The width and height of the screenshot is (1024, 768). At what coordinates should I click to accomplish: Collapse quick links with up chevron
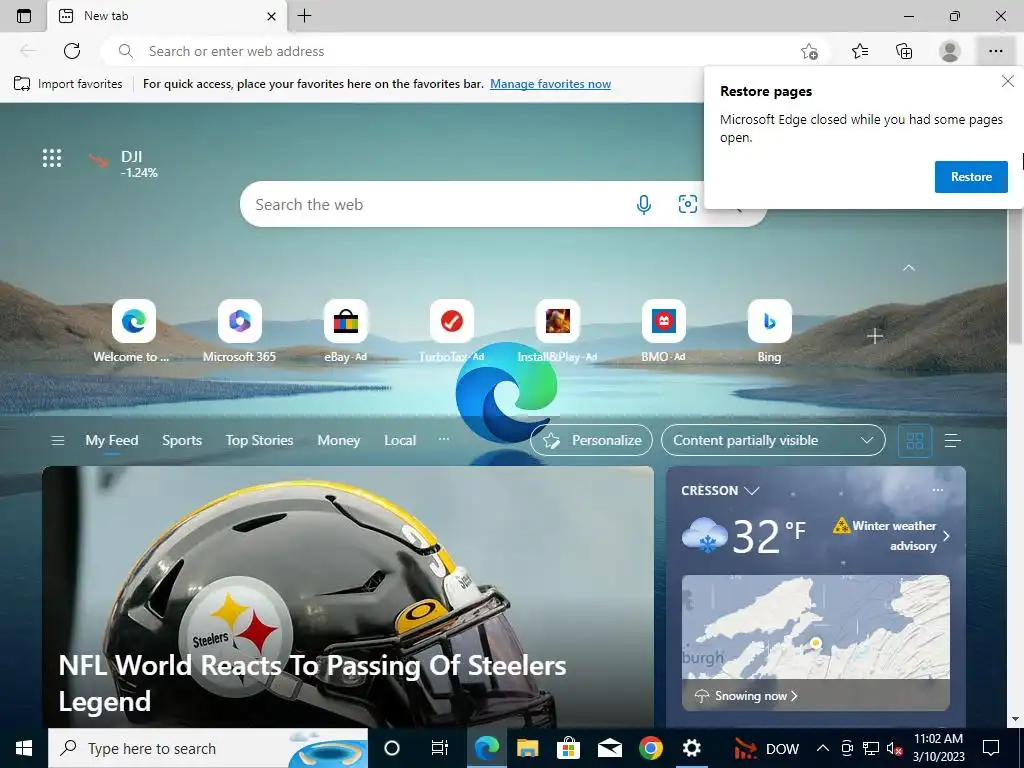point(908,268)
